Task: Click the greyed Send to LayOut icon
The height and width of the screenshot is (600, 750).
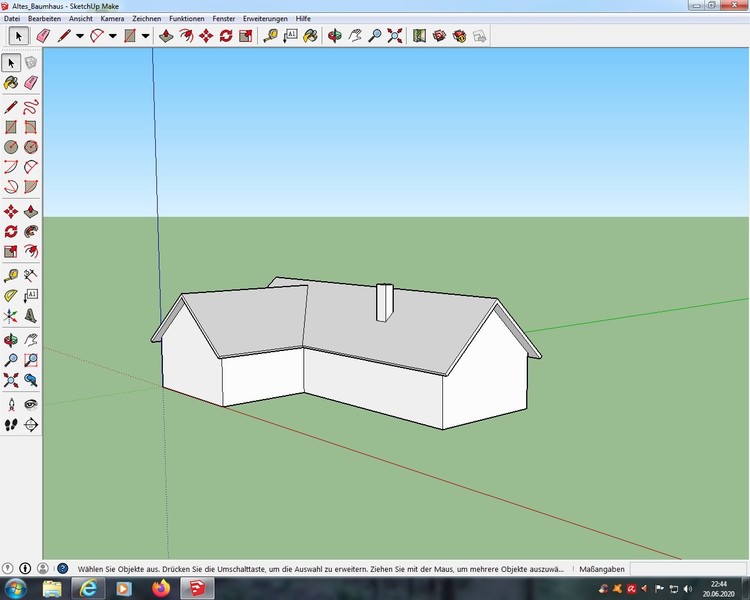Action: click(x=479, y=36)
